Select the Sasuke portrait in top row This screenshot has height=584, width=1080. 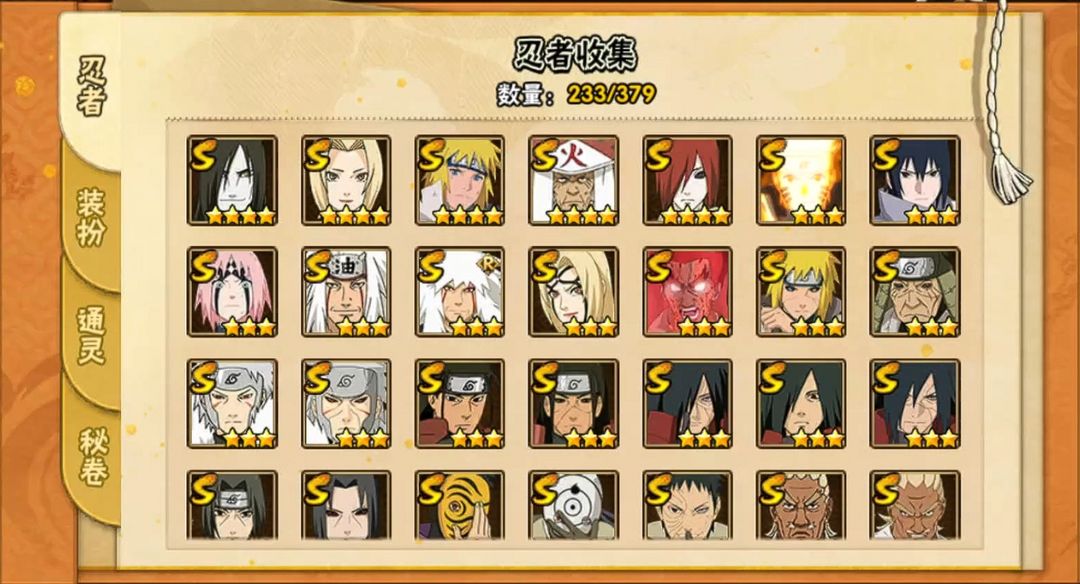[x=915, y=180]
